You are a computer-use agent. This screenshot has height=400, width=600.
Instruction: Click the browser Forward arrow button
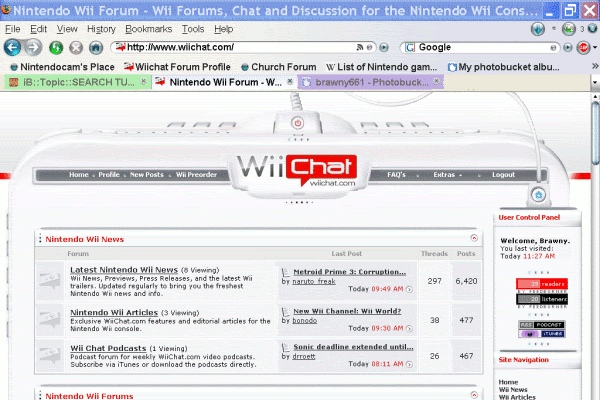click(x=33, y=48)
